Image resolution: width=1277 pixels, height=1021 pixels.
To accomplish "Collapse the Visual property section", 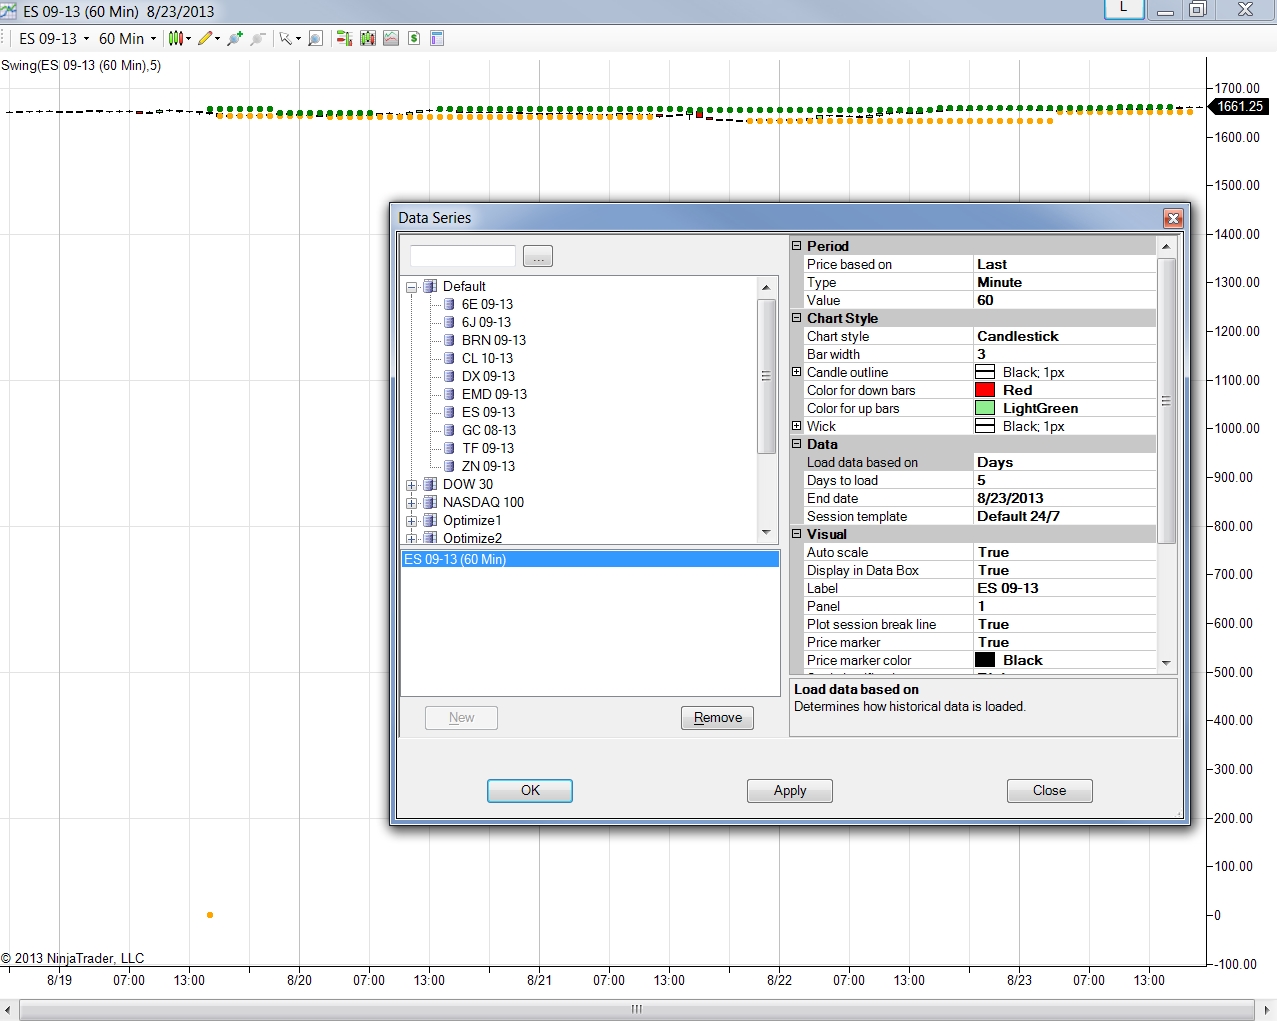I will pyautogui.click(x=797, y=534).
